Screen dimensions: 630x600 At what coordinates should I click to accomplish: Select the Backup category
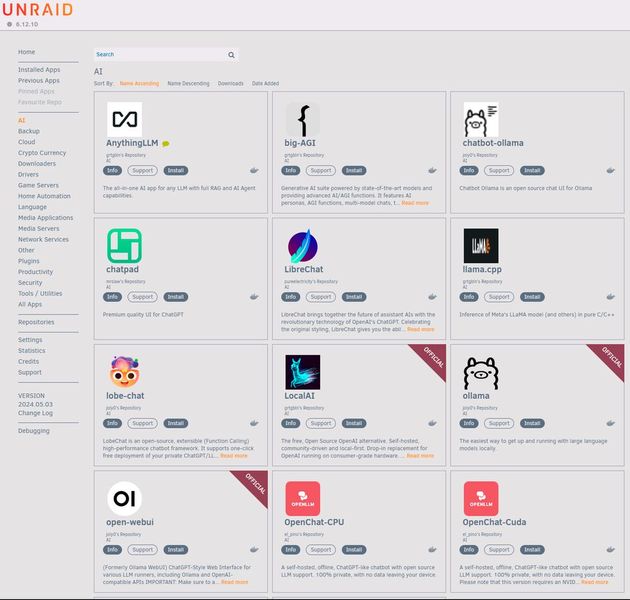pos(29,131)
